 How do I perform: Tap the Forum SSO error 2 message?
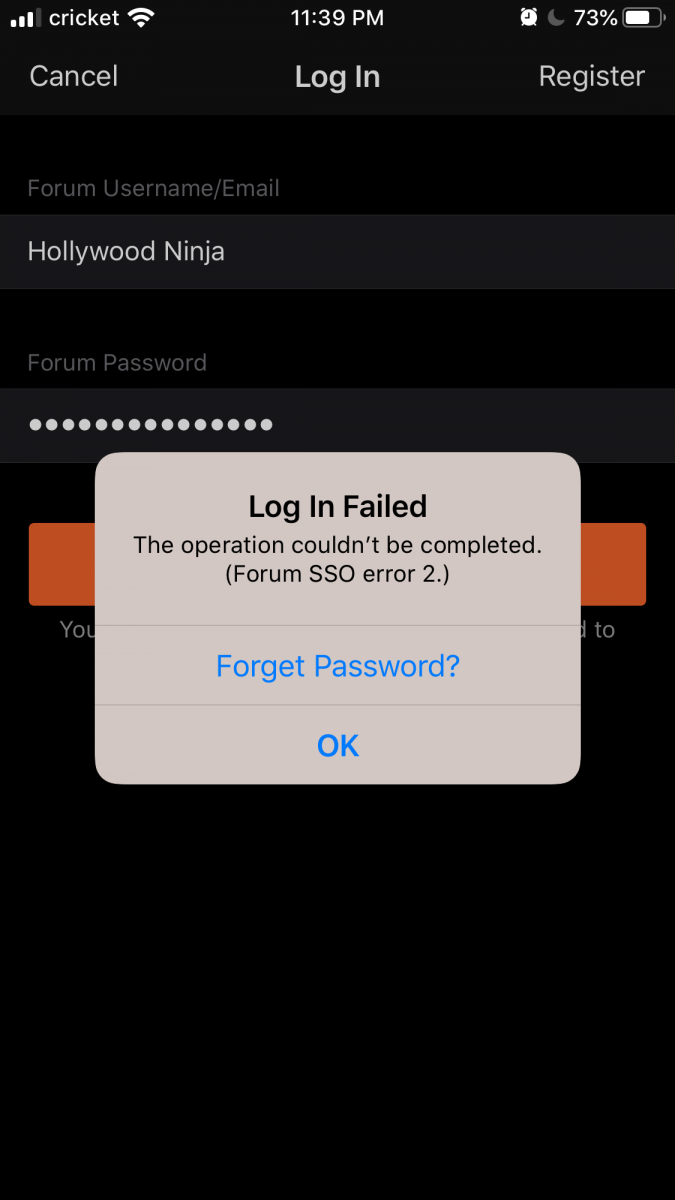point(337,575)
